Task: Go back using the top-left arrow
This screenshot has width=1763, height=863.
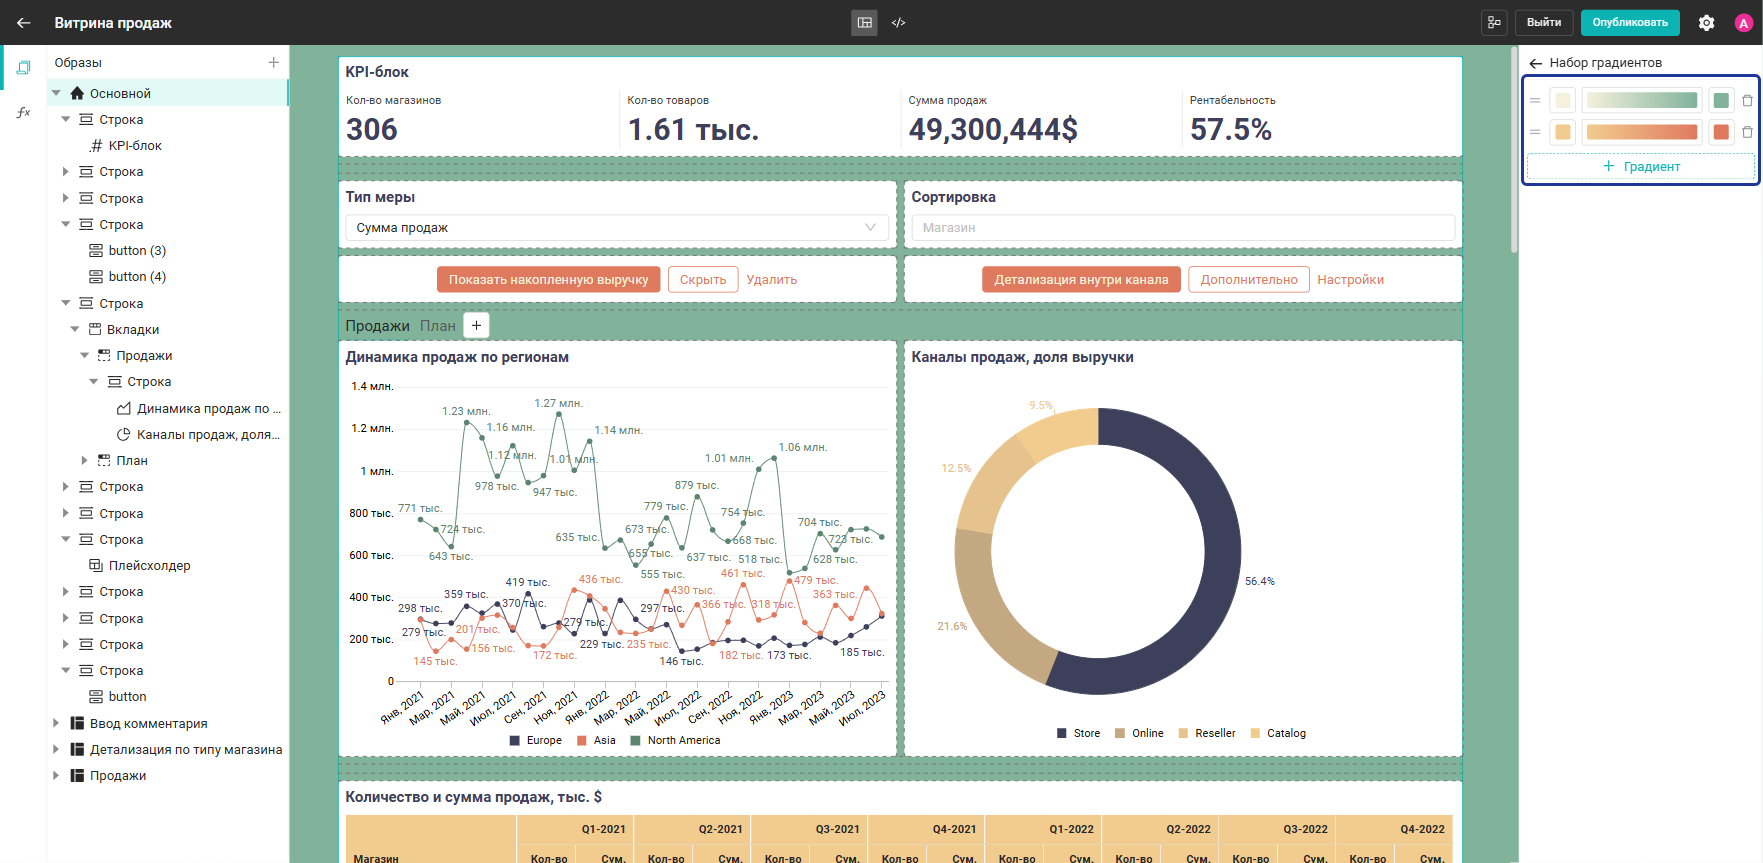Action: [x=24, y=22]
